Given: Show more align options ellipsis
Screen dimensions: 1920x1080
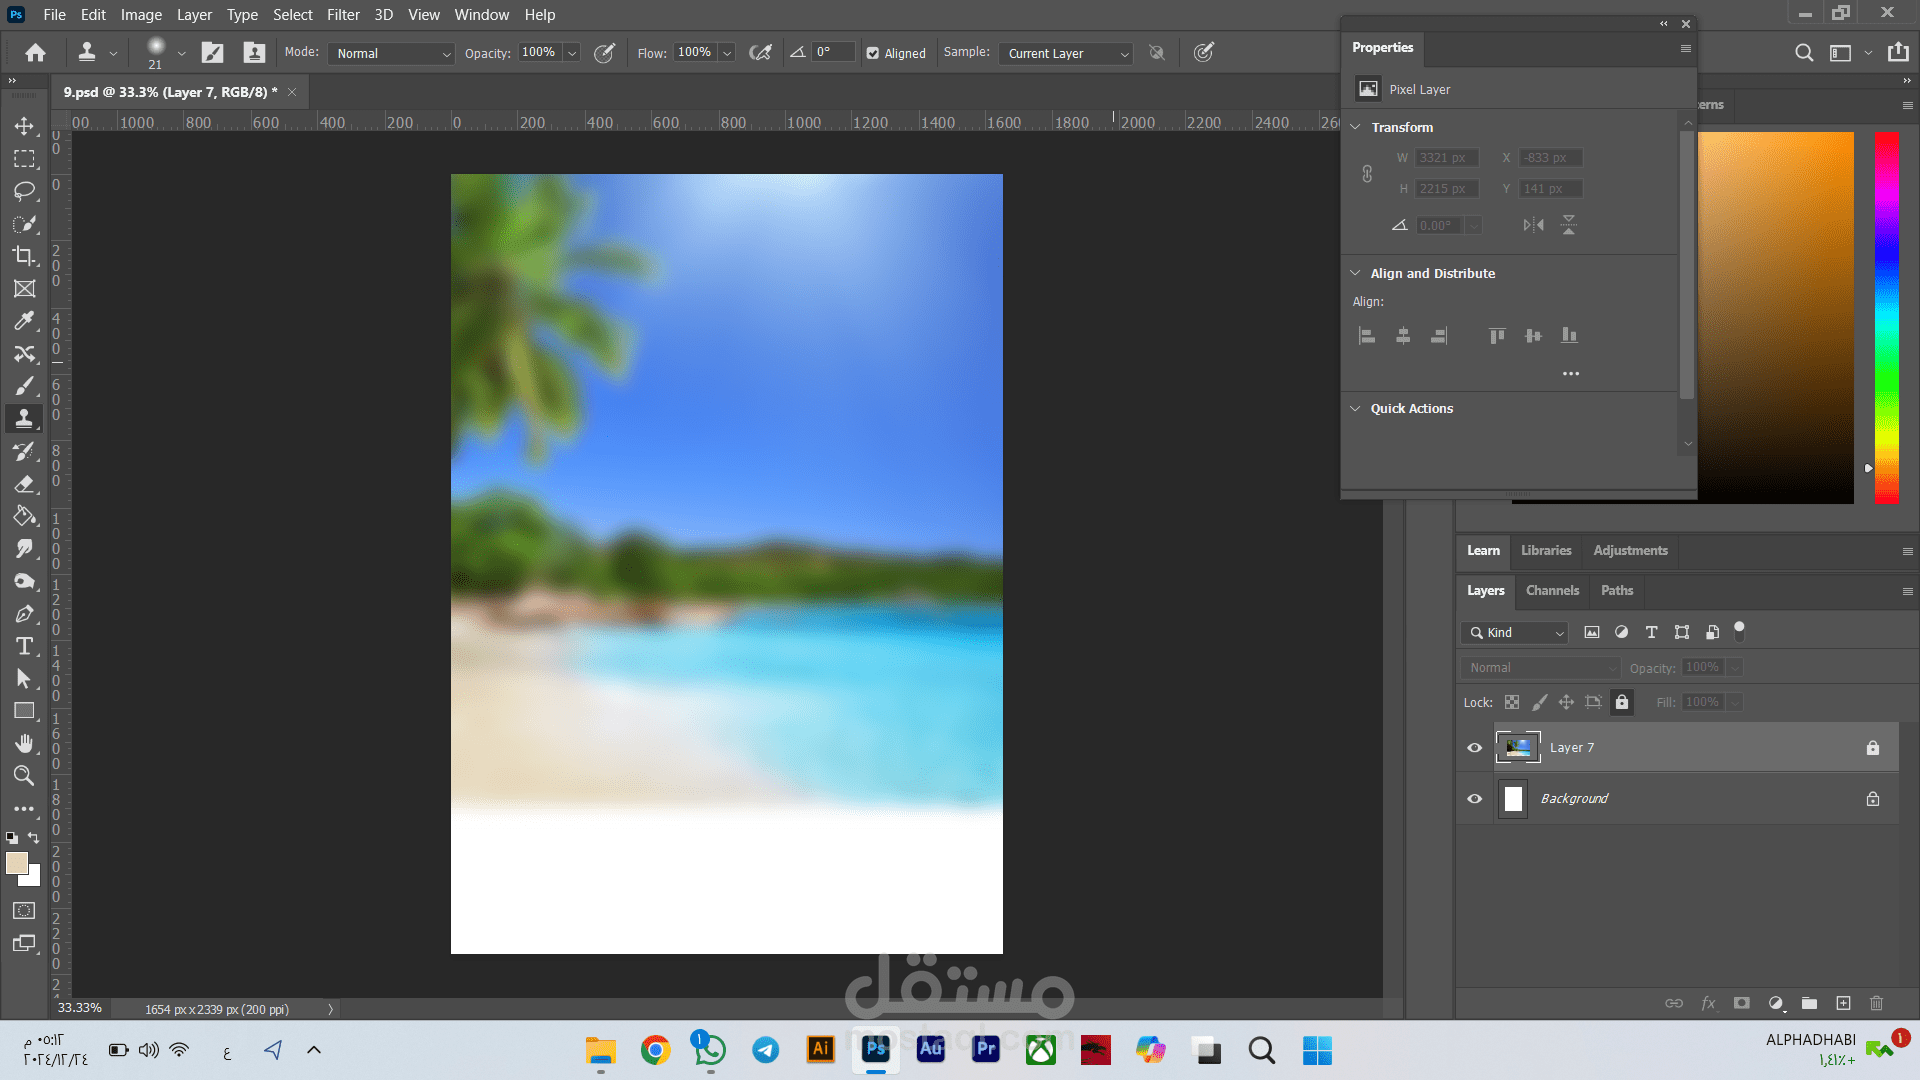Looking at the screenshot, I should coord(1571,374).
